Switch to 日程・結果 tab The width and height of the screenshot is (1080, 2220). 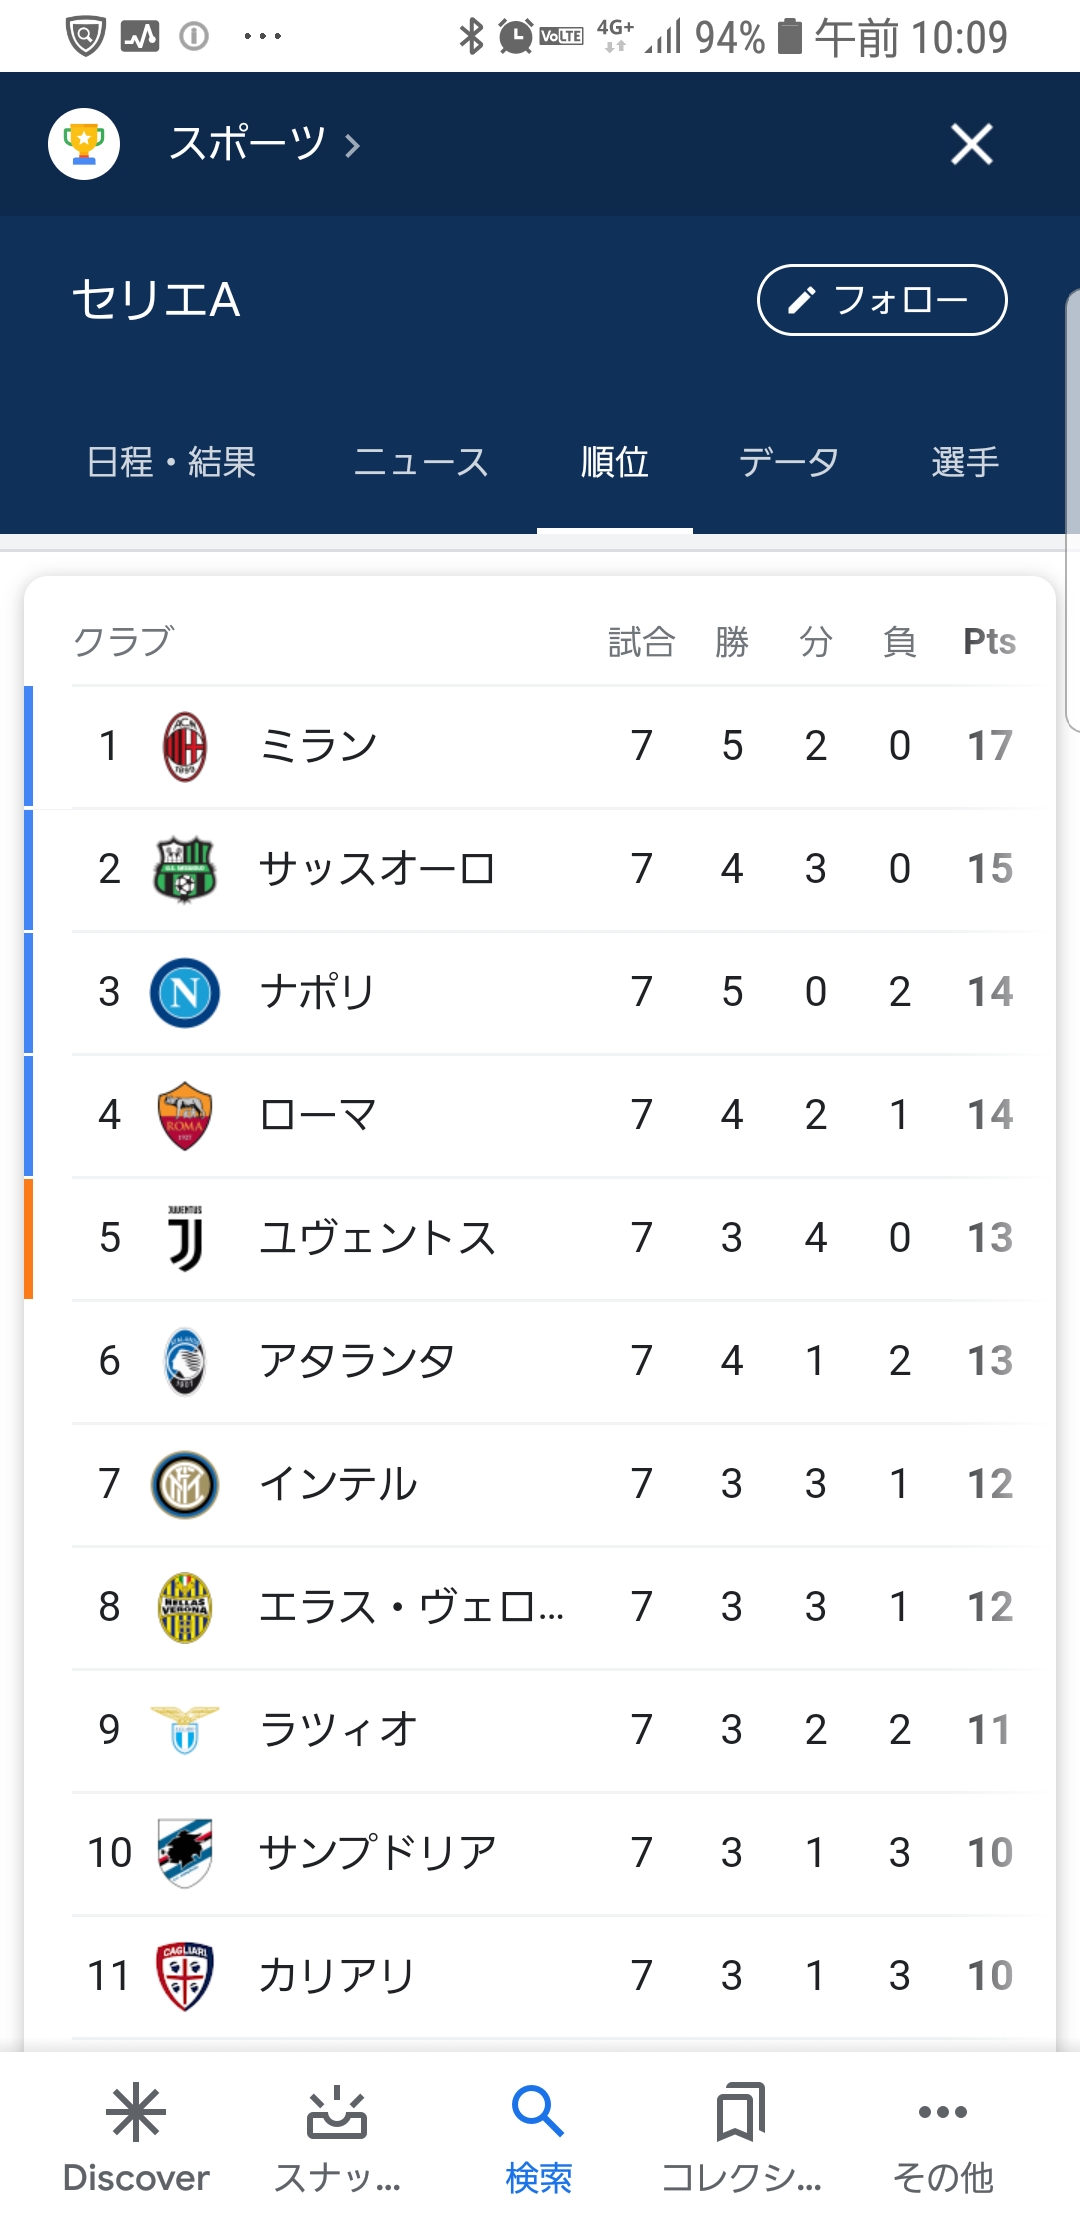[171, 462]
